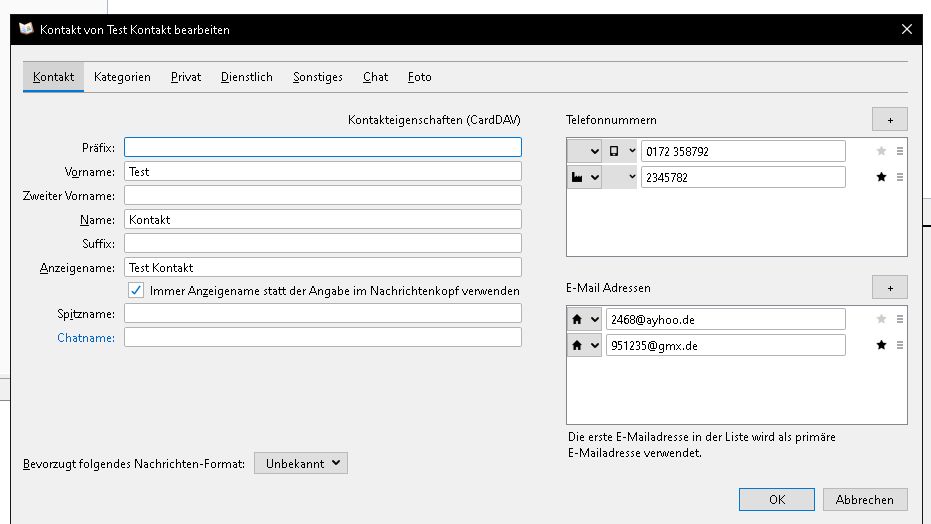
Task: Click into the Spitzname input field
Action: click(x=322, y=314)
